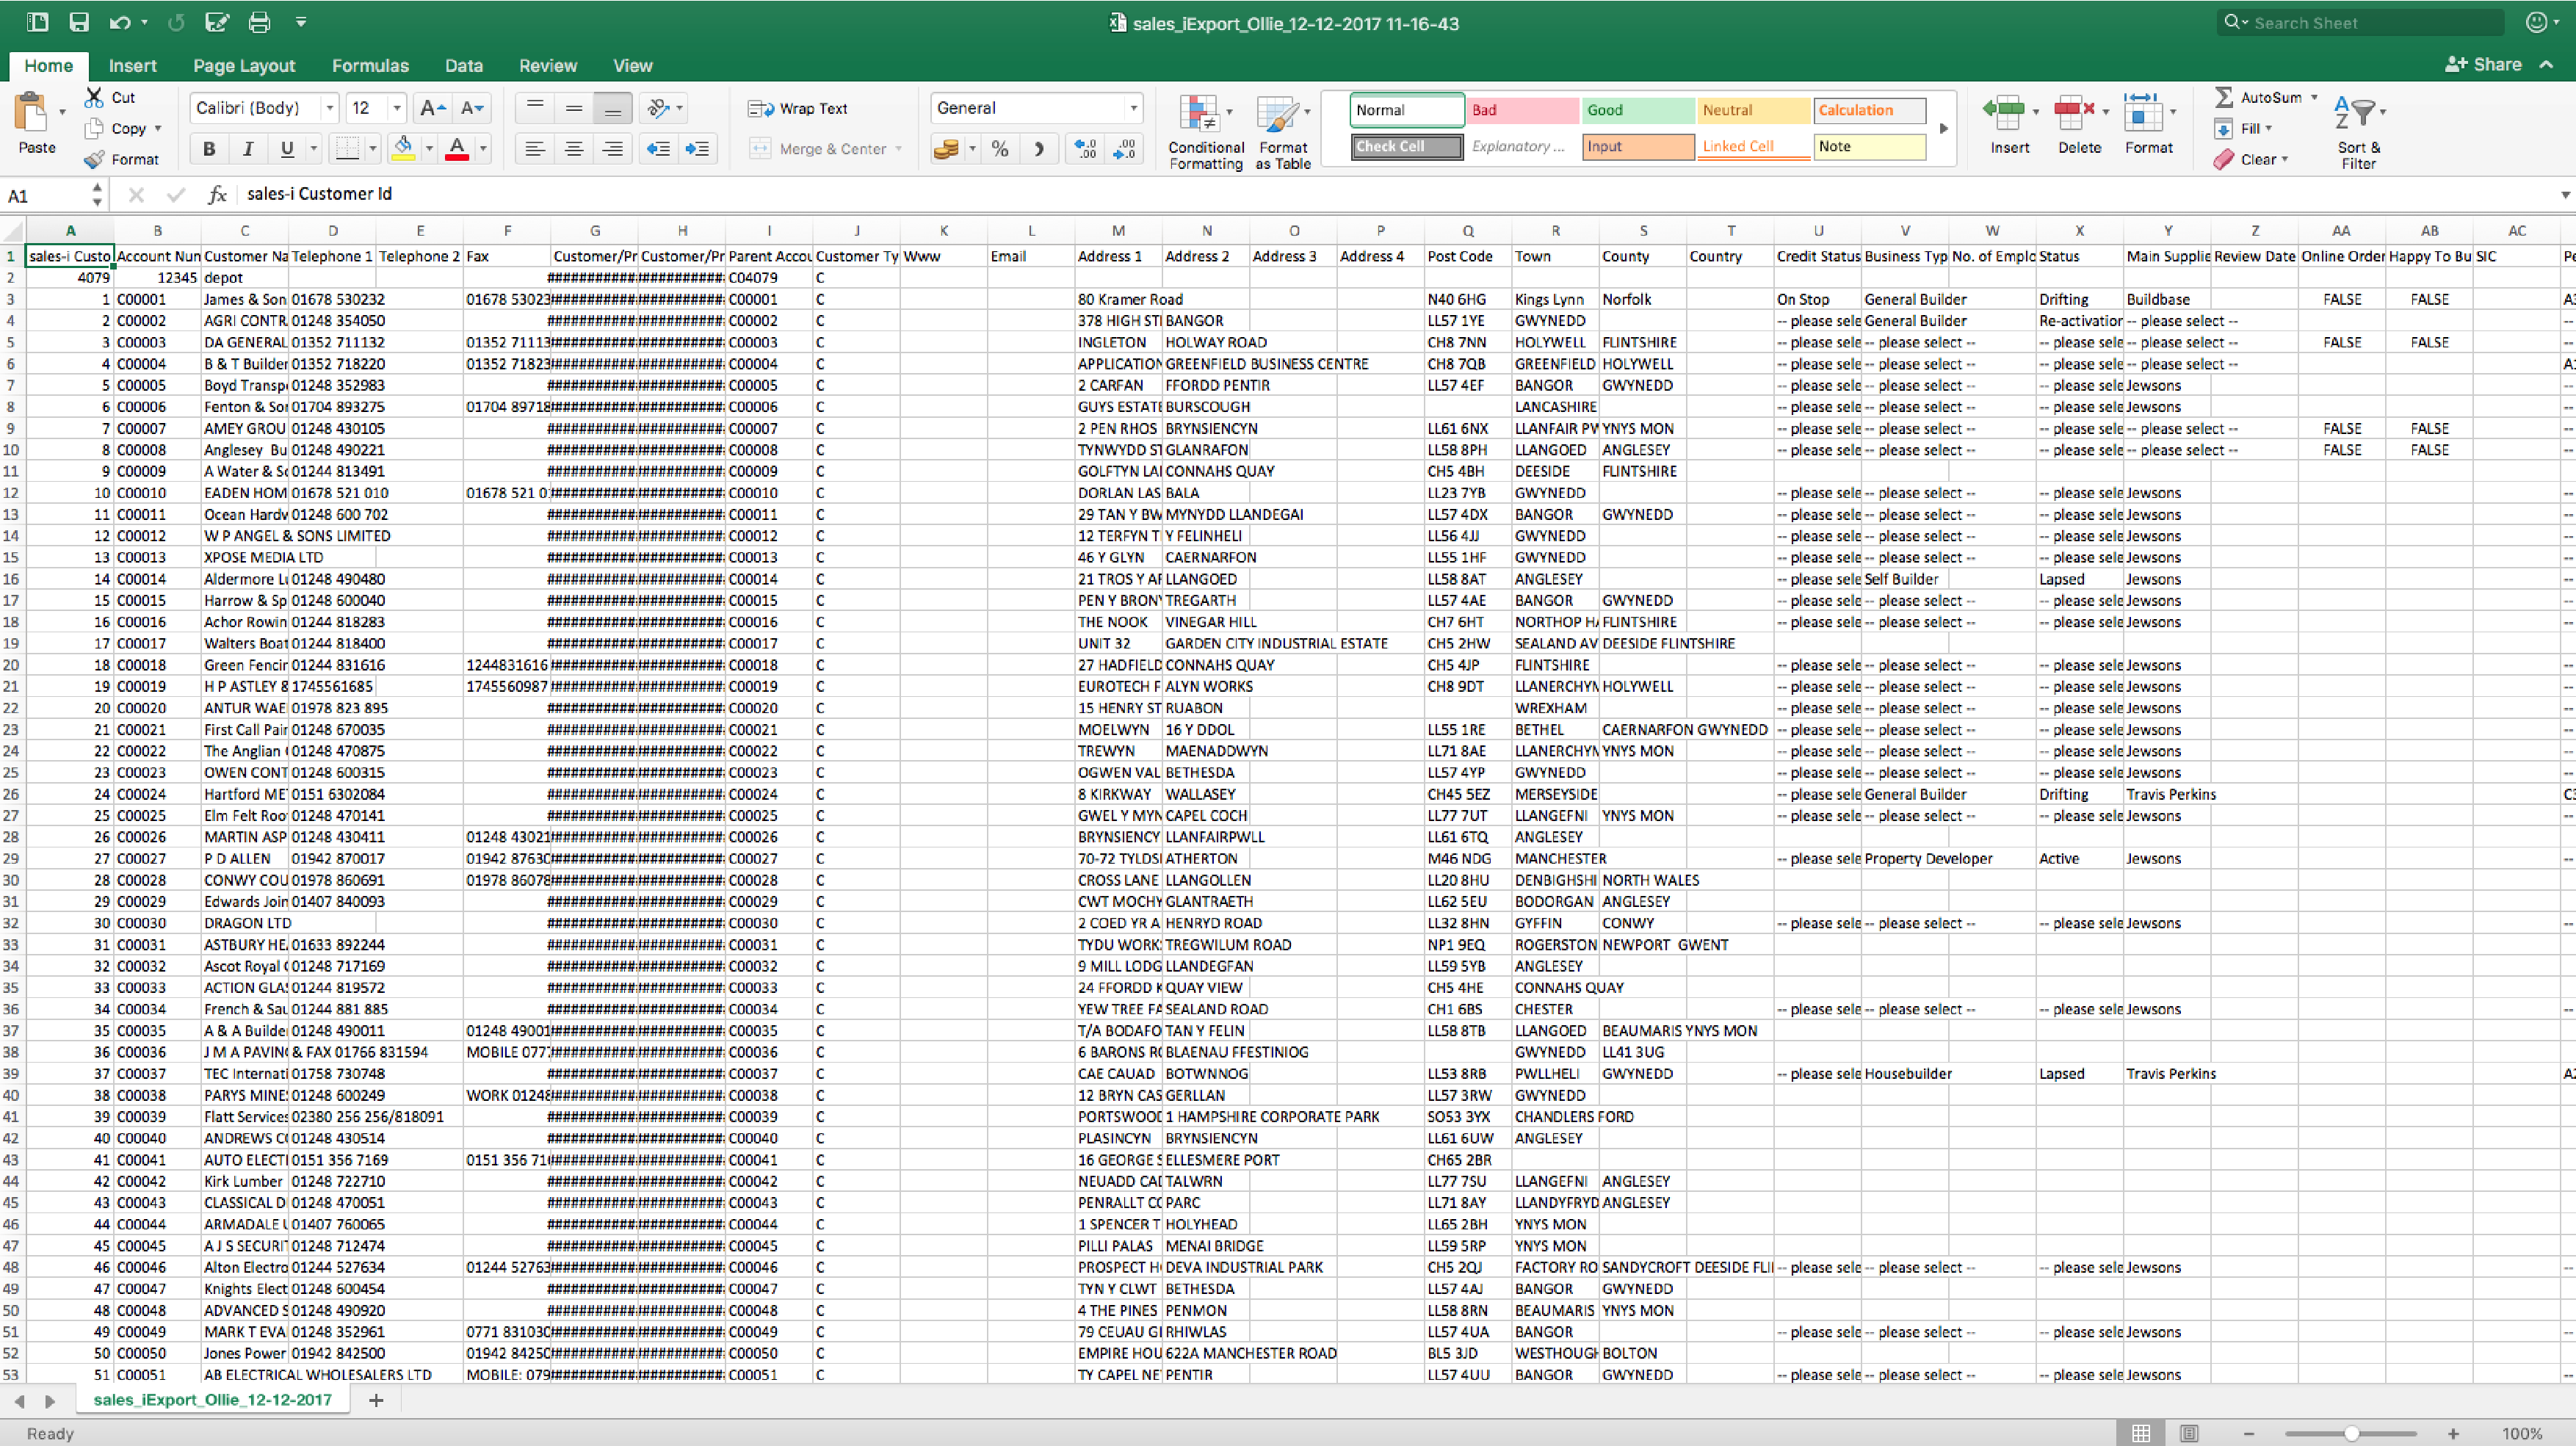
Task: Click the increase decimal icon
Action: 1085,149
